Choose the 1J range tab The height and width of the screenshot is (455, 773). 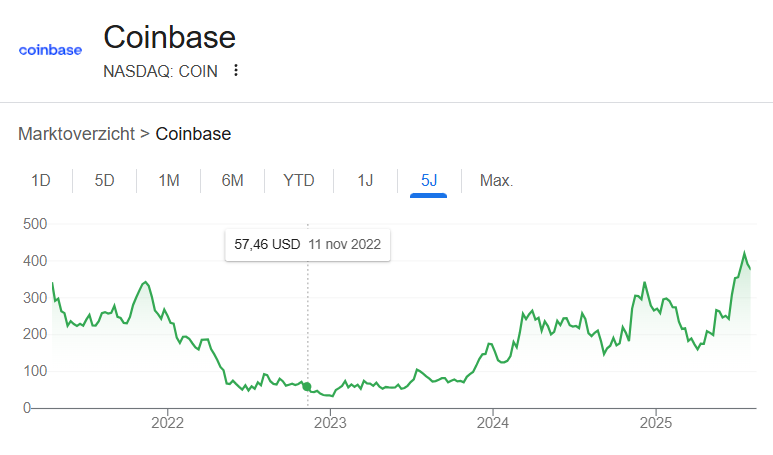click(x=365, y=181)
